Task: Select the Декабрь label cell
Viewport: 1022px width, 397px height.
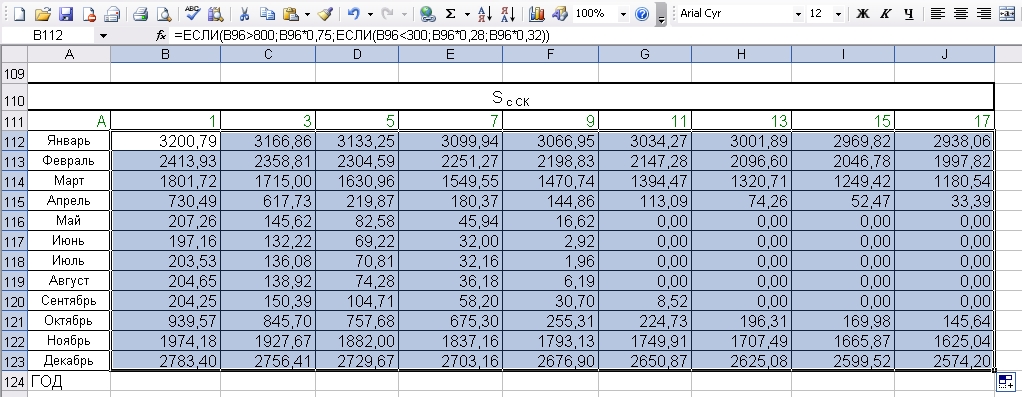Action: [69, 360]
